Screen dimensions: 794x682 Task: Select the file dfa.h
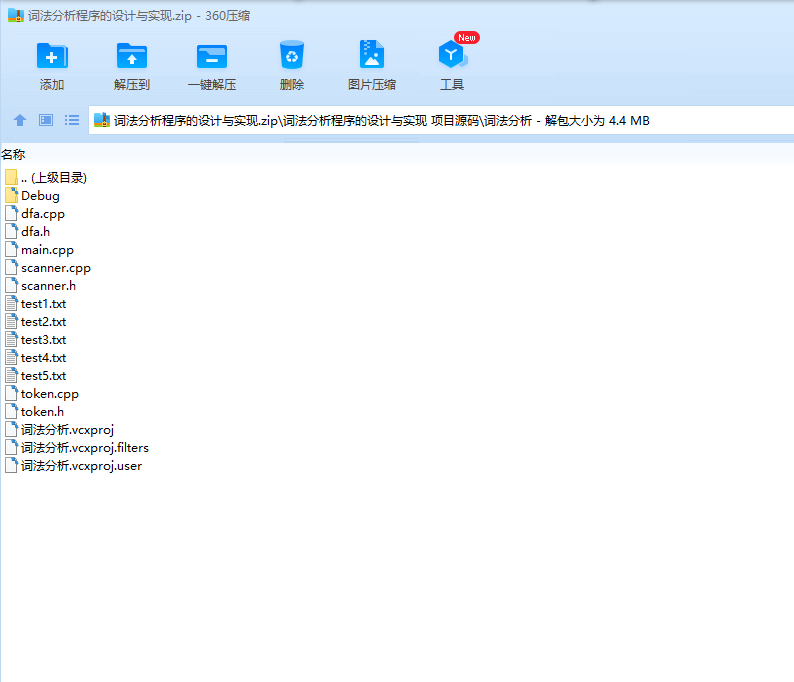[27, 231]
